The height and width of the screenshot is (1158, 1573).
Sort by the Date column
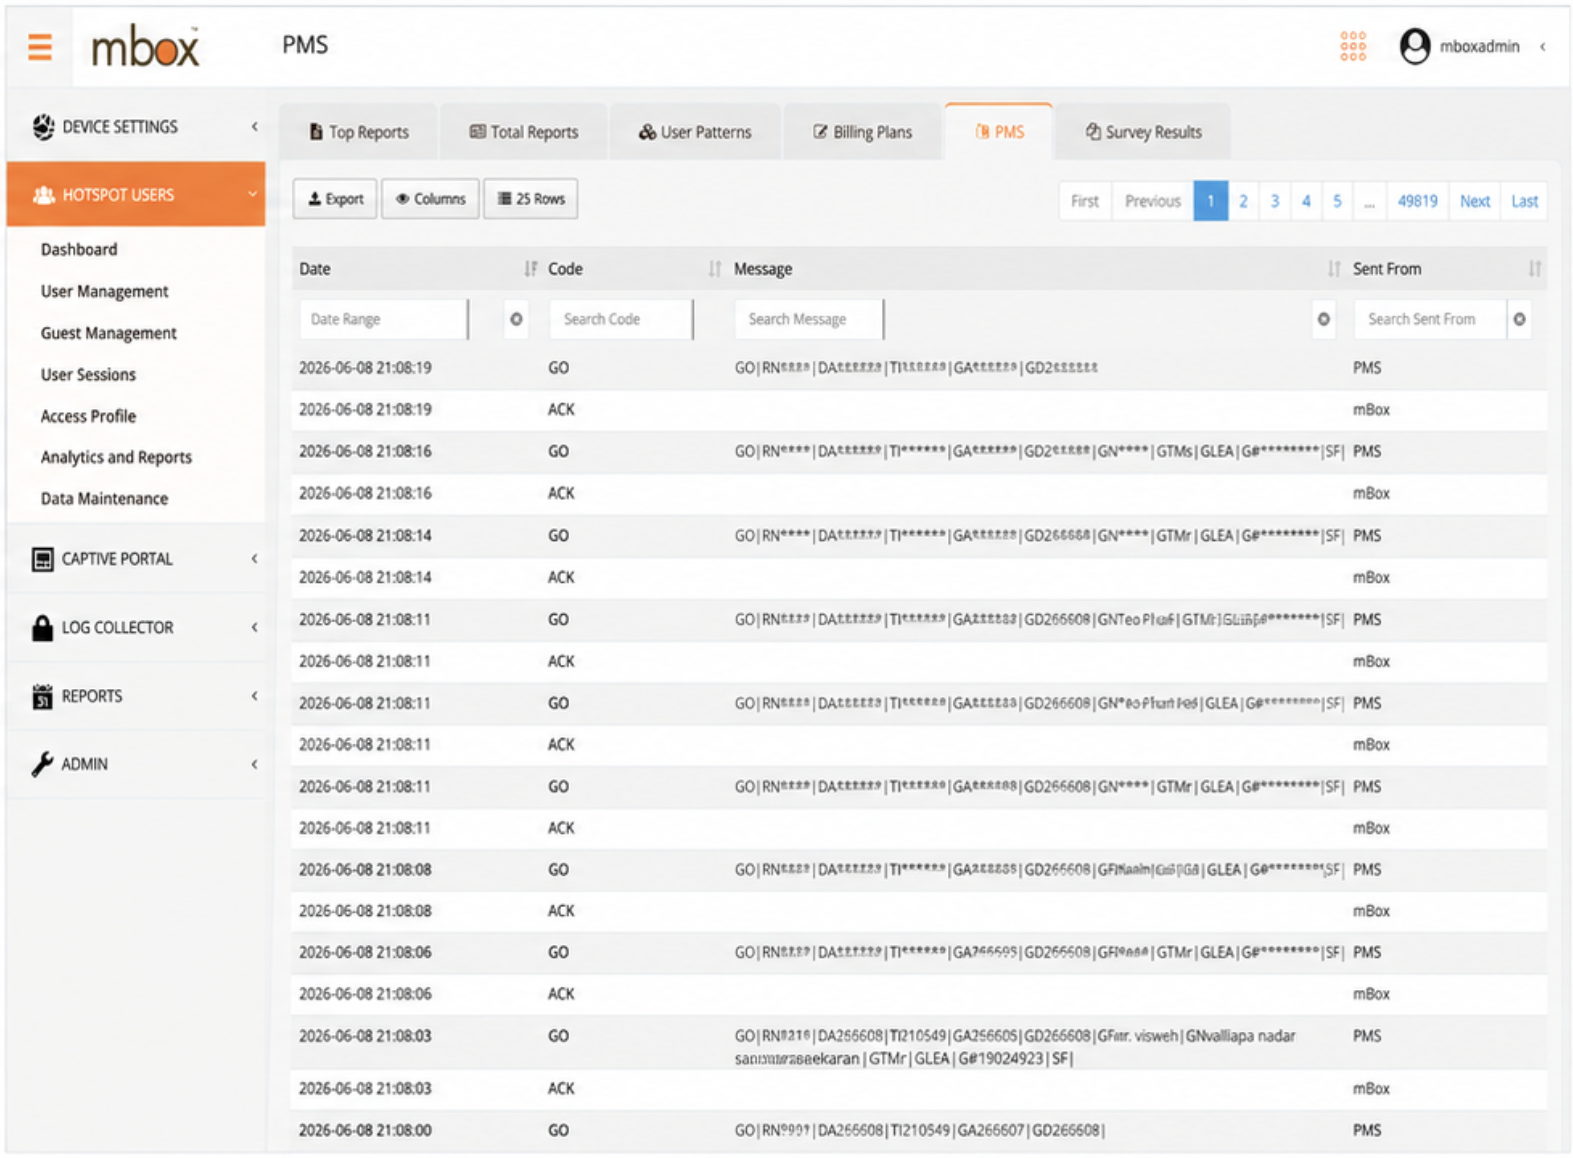[x=530, y=269]
